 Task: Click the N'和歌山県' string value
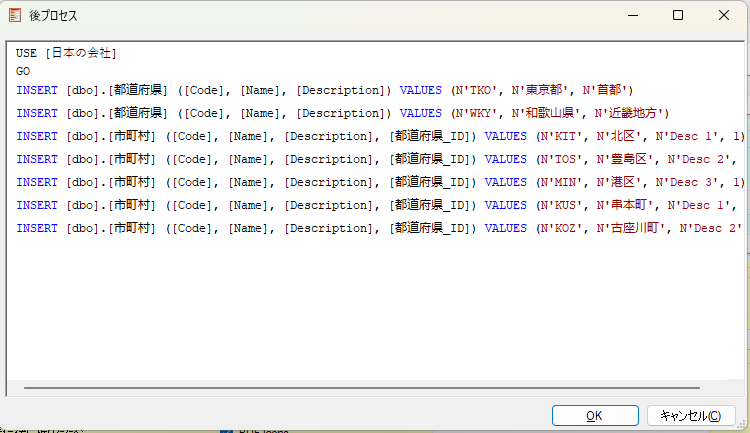click(546, 113)
